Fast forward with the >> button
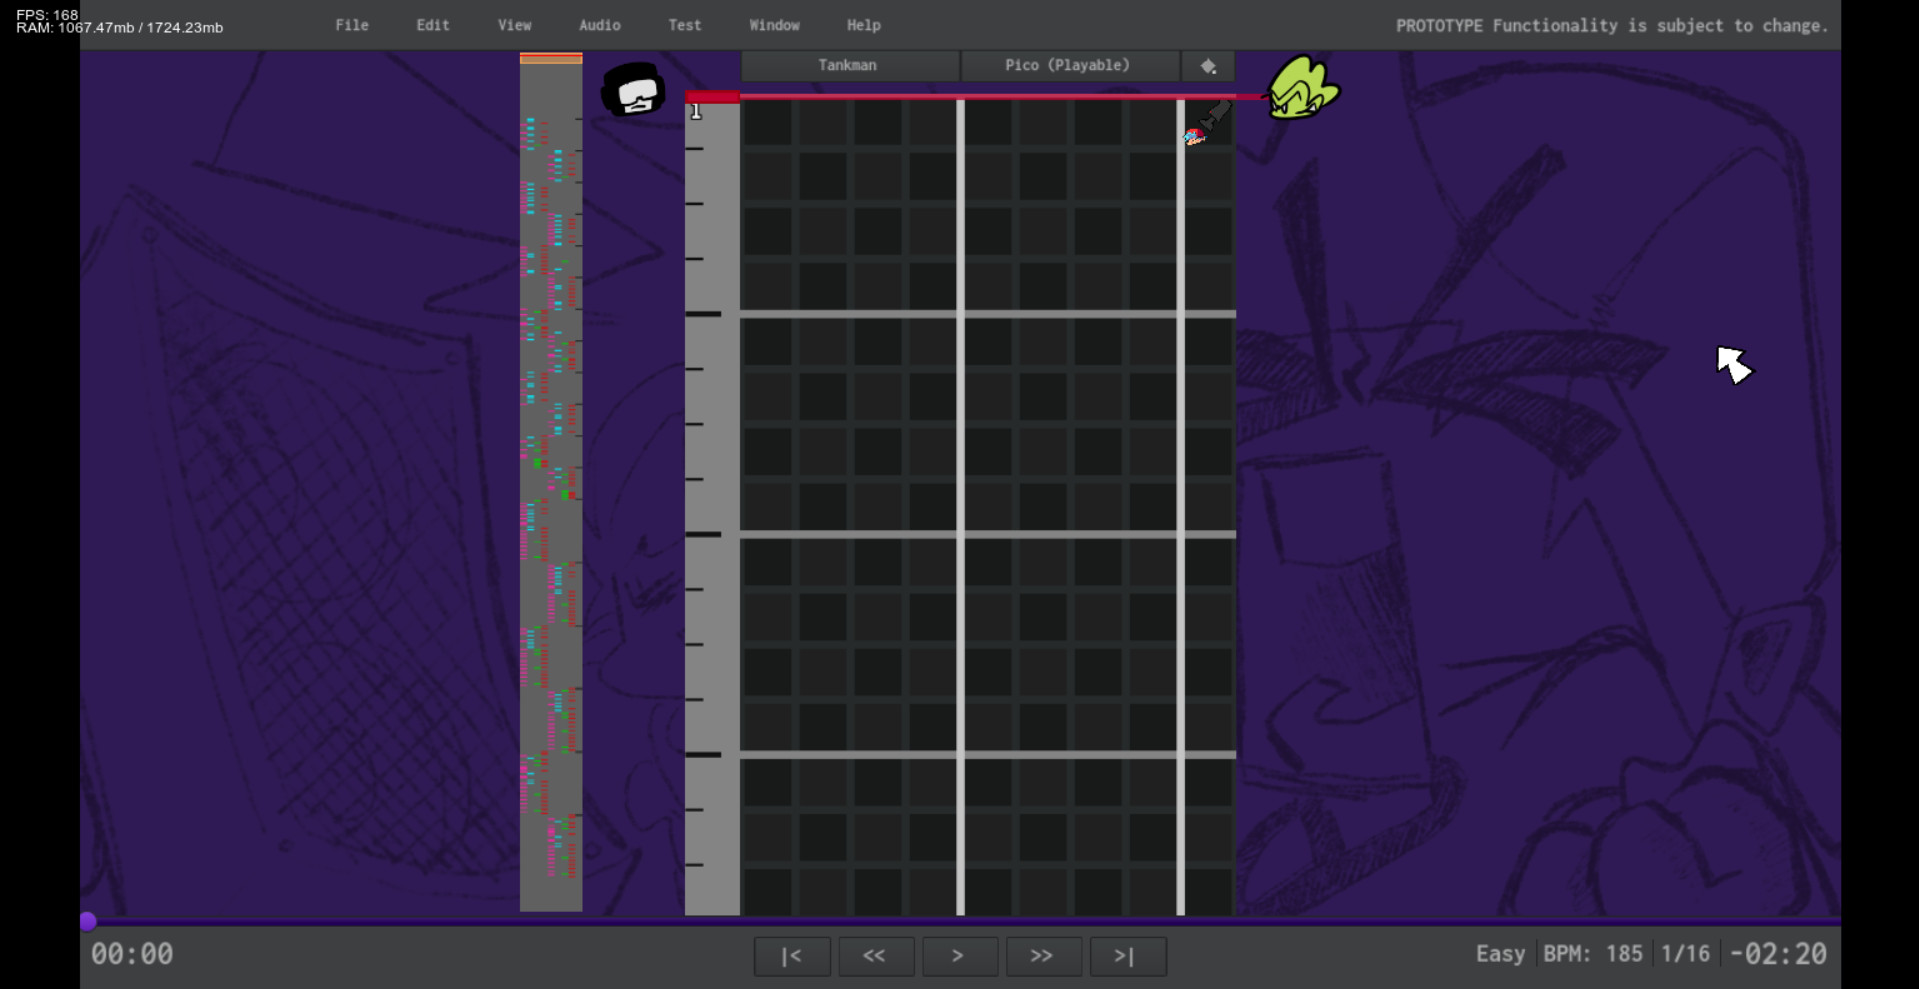This screenshot has width=1919, height=989. [1044, 956]
